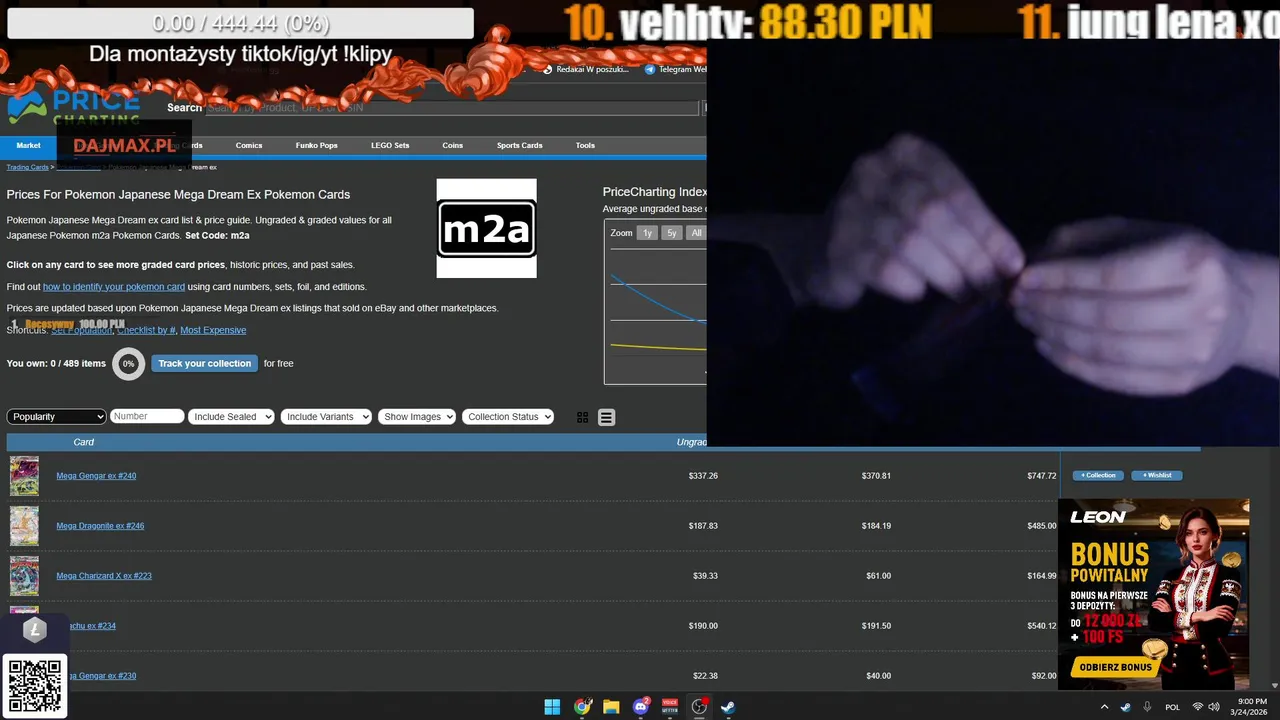Viewport: 1280px width, 720px height.
Task: Click m2a set logo image
Action: pos(487,228)
